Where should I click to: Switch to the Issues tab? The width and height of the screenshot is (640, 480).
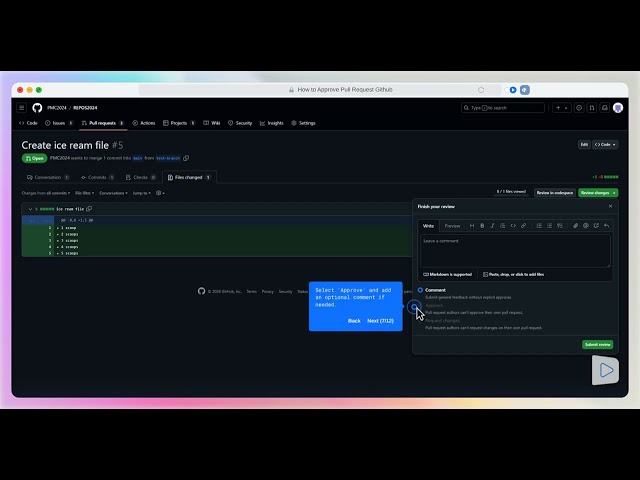pos(59,123)
